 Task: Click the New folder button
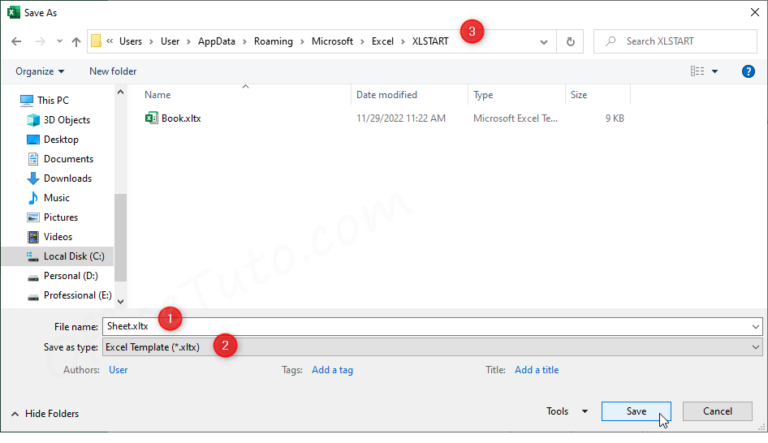pyautogui.click(x=113, y=71)
